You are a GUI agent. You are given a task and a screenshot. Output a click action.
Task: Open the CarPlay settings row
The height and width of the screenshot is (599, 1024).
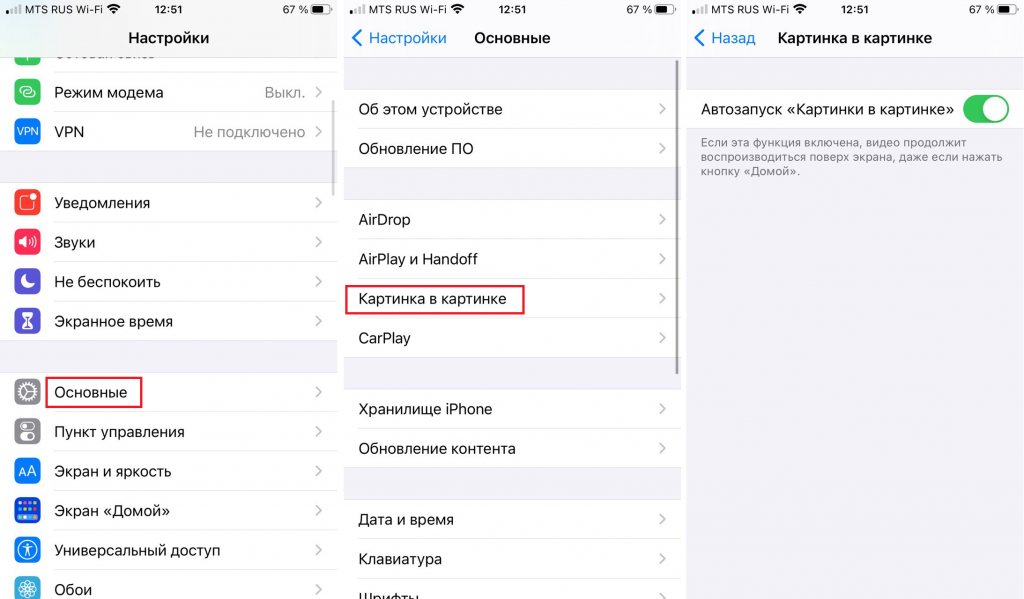pos(512,338)
